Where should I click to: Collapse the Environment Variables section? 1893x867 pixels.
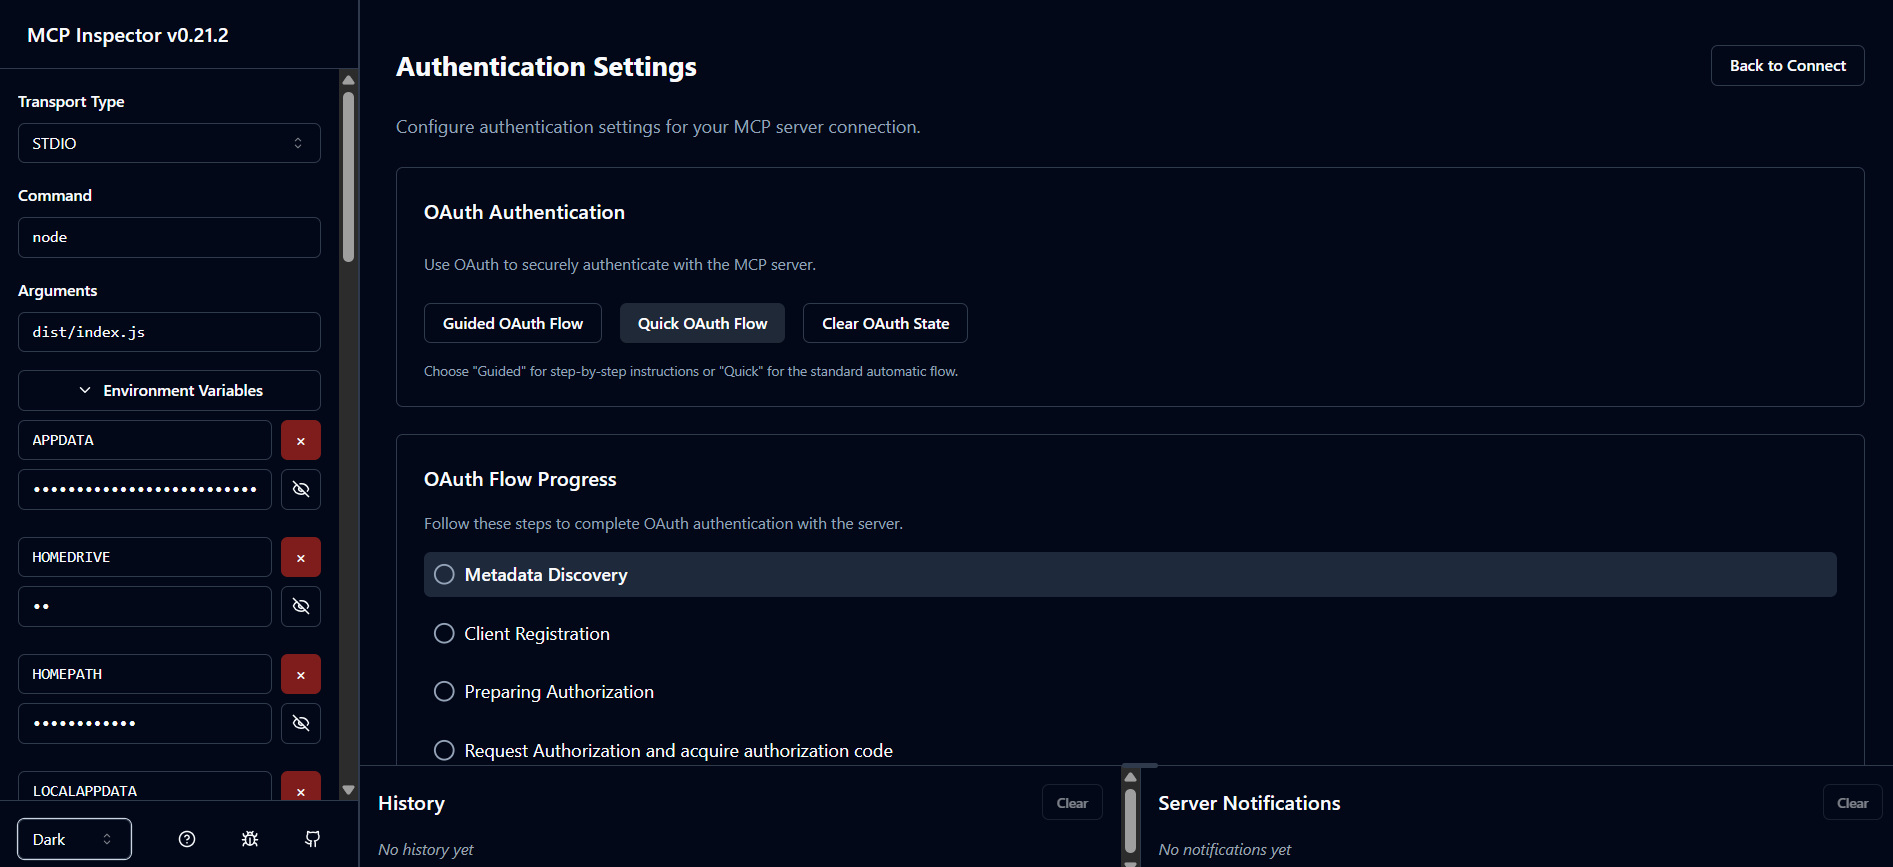tap(169, 390)
